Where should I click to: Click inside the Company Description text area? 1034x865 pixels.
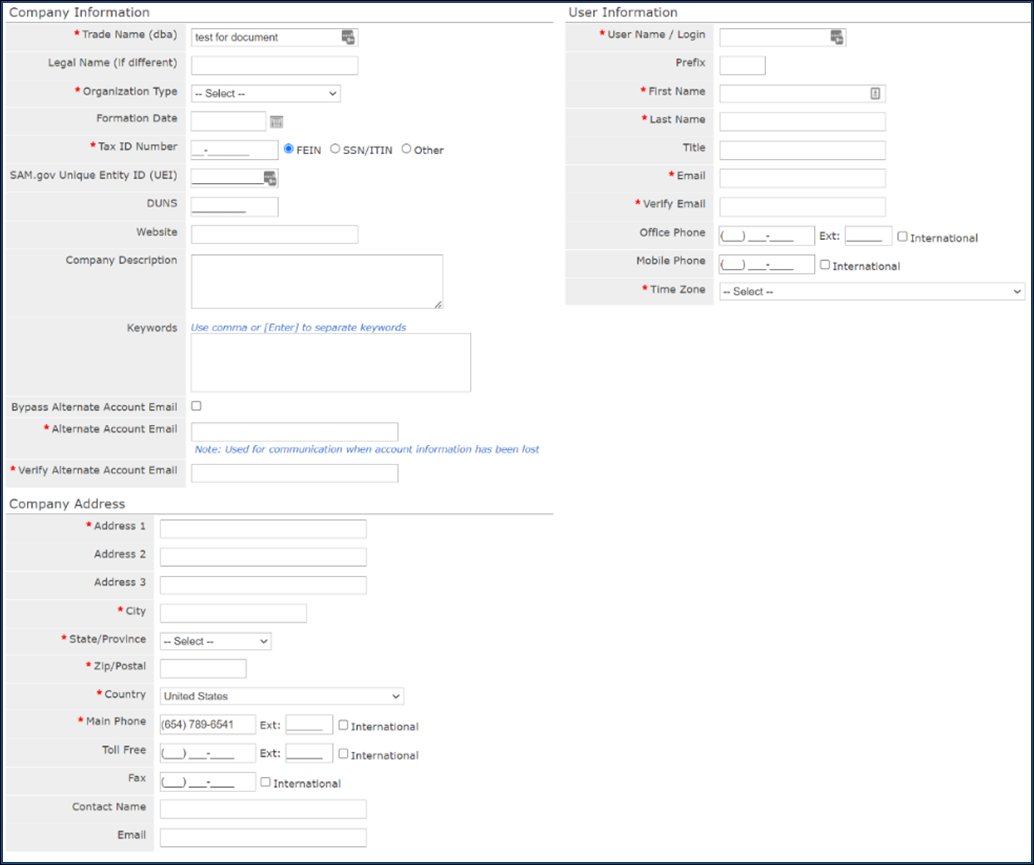317,282
